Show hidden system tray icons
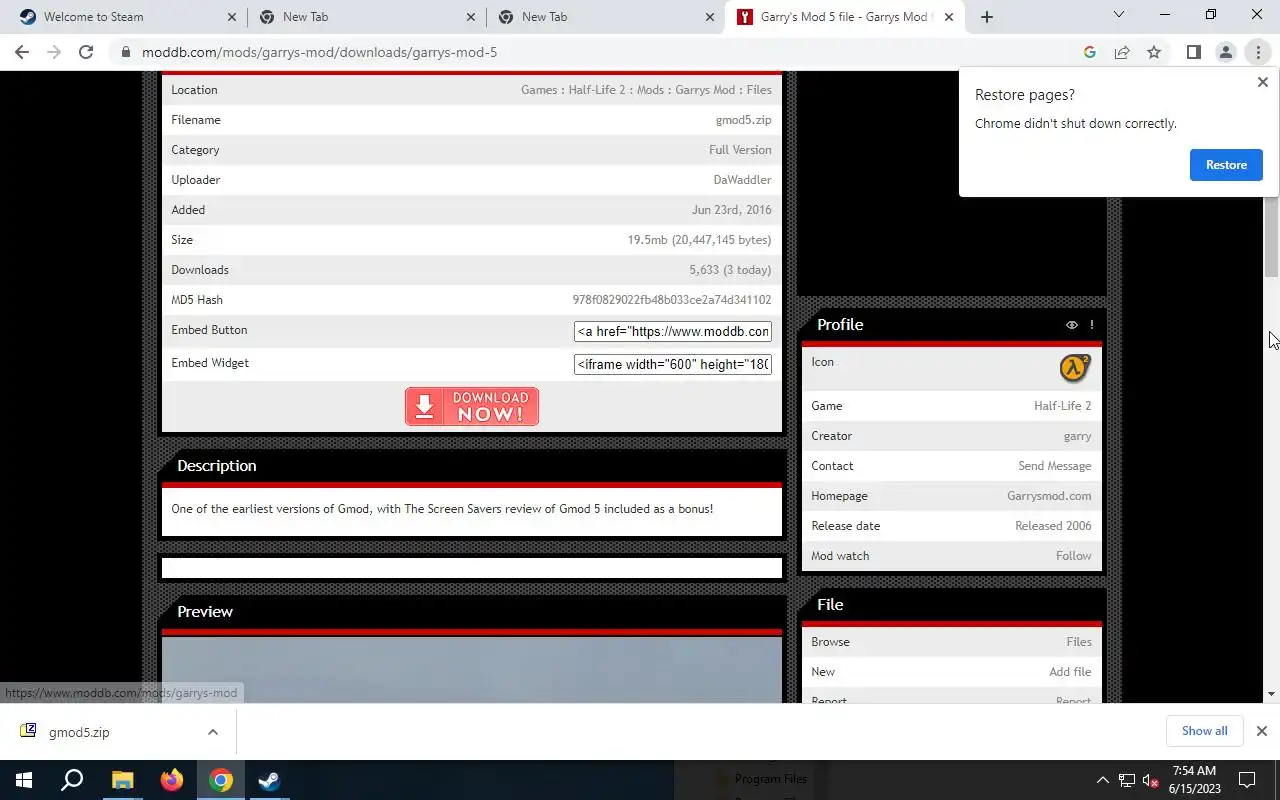Image resolution: width=1280 pixels, height=800 pixels. coord(1102,780)
